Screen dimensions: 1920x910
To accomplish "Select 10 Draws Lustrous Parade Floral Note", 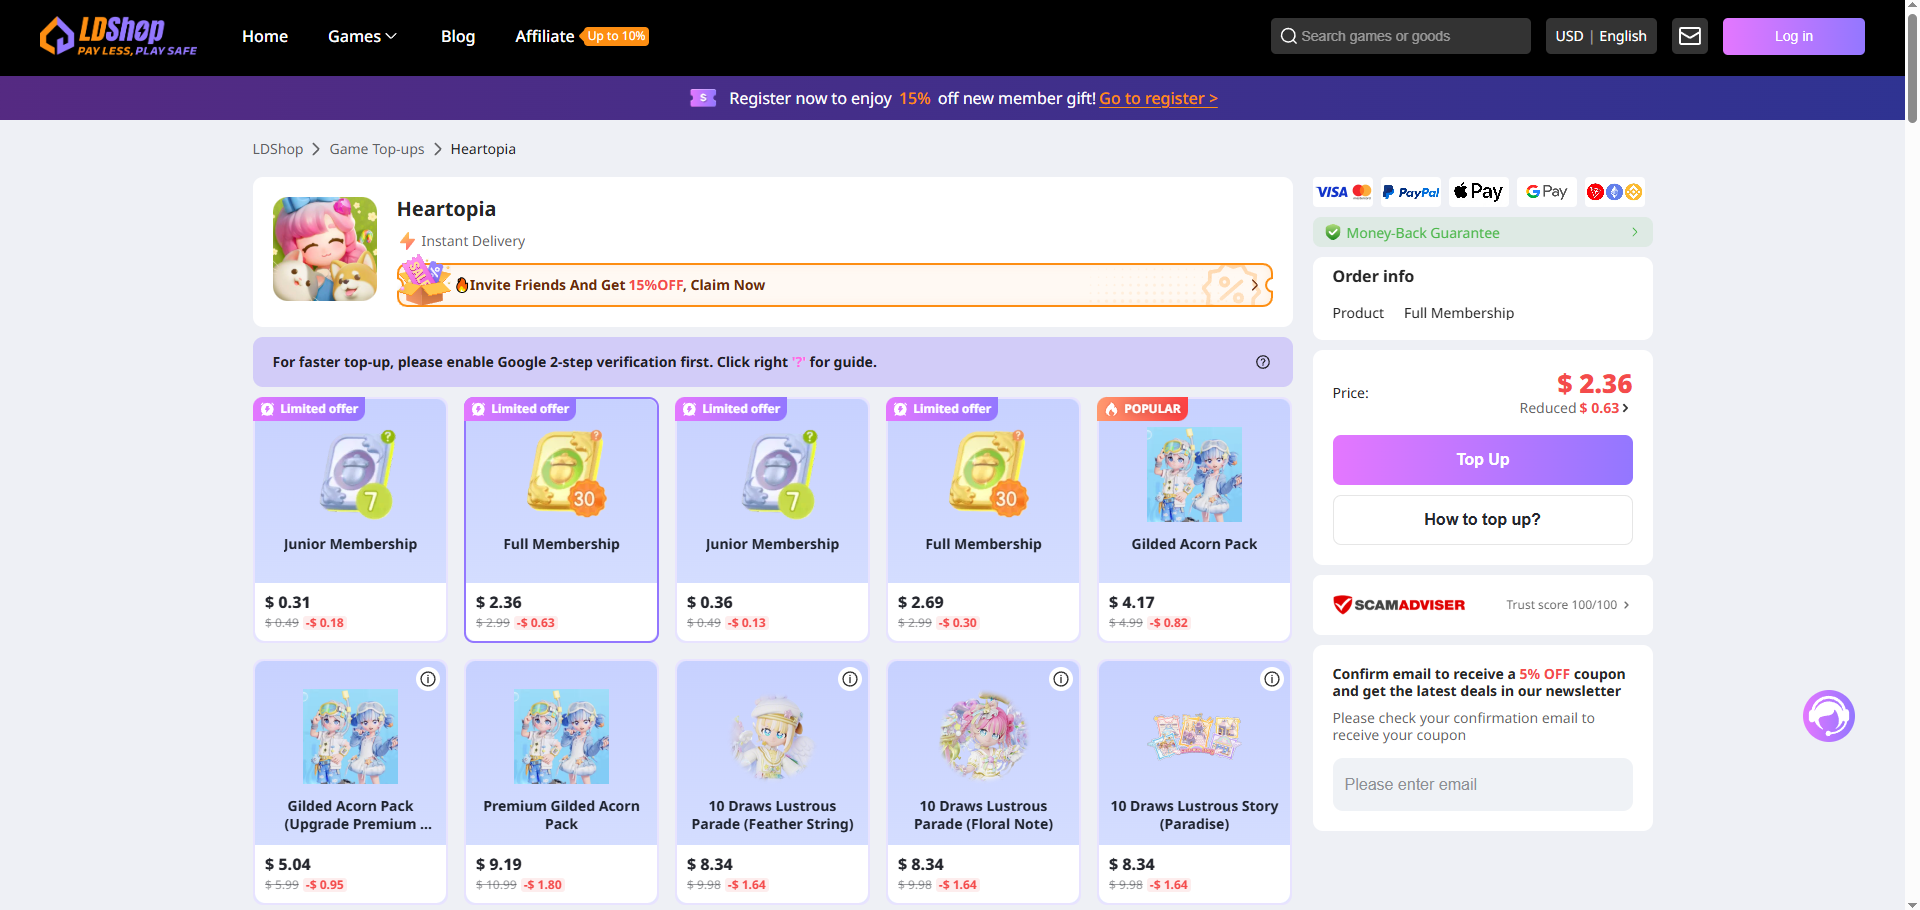I will coord(983,782).
